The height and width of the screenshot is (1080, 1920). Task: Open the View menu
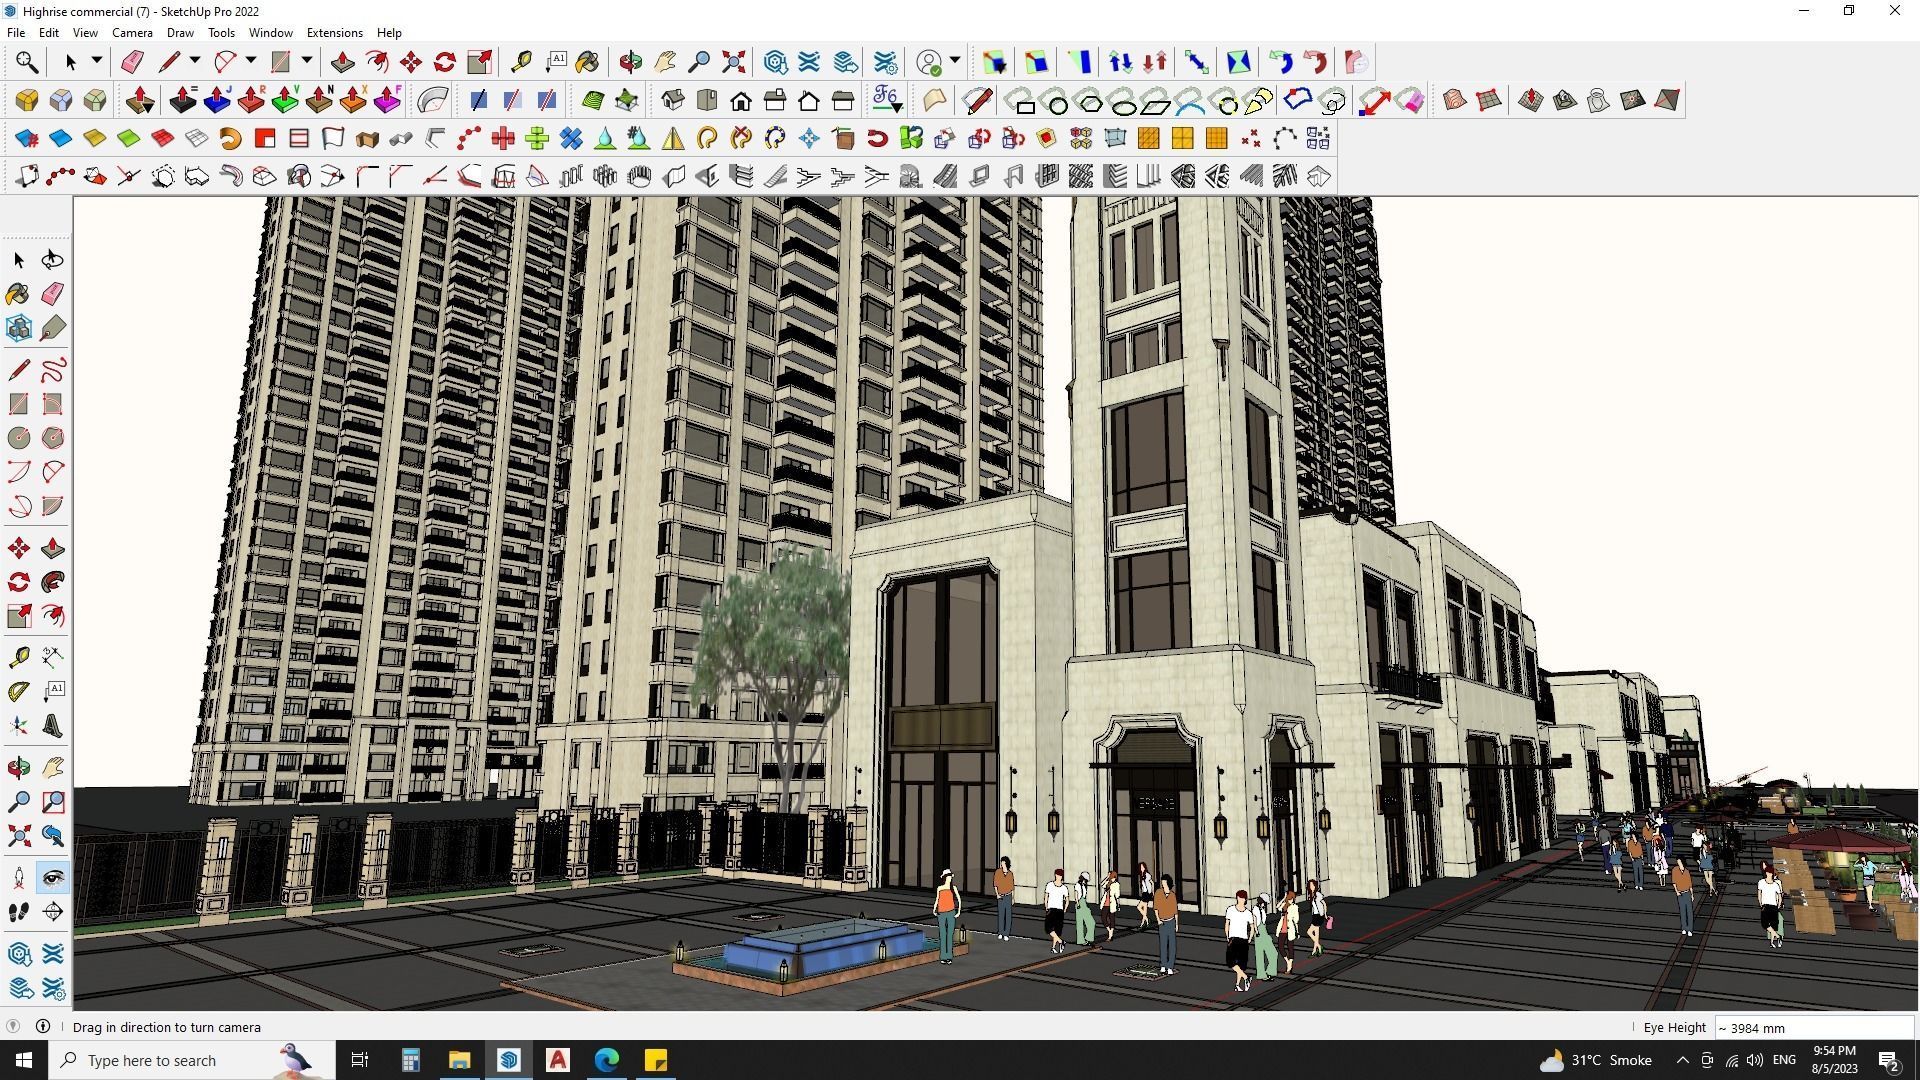(x=85, y=33)
